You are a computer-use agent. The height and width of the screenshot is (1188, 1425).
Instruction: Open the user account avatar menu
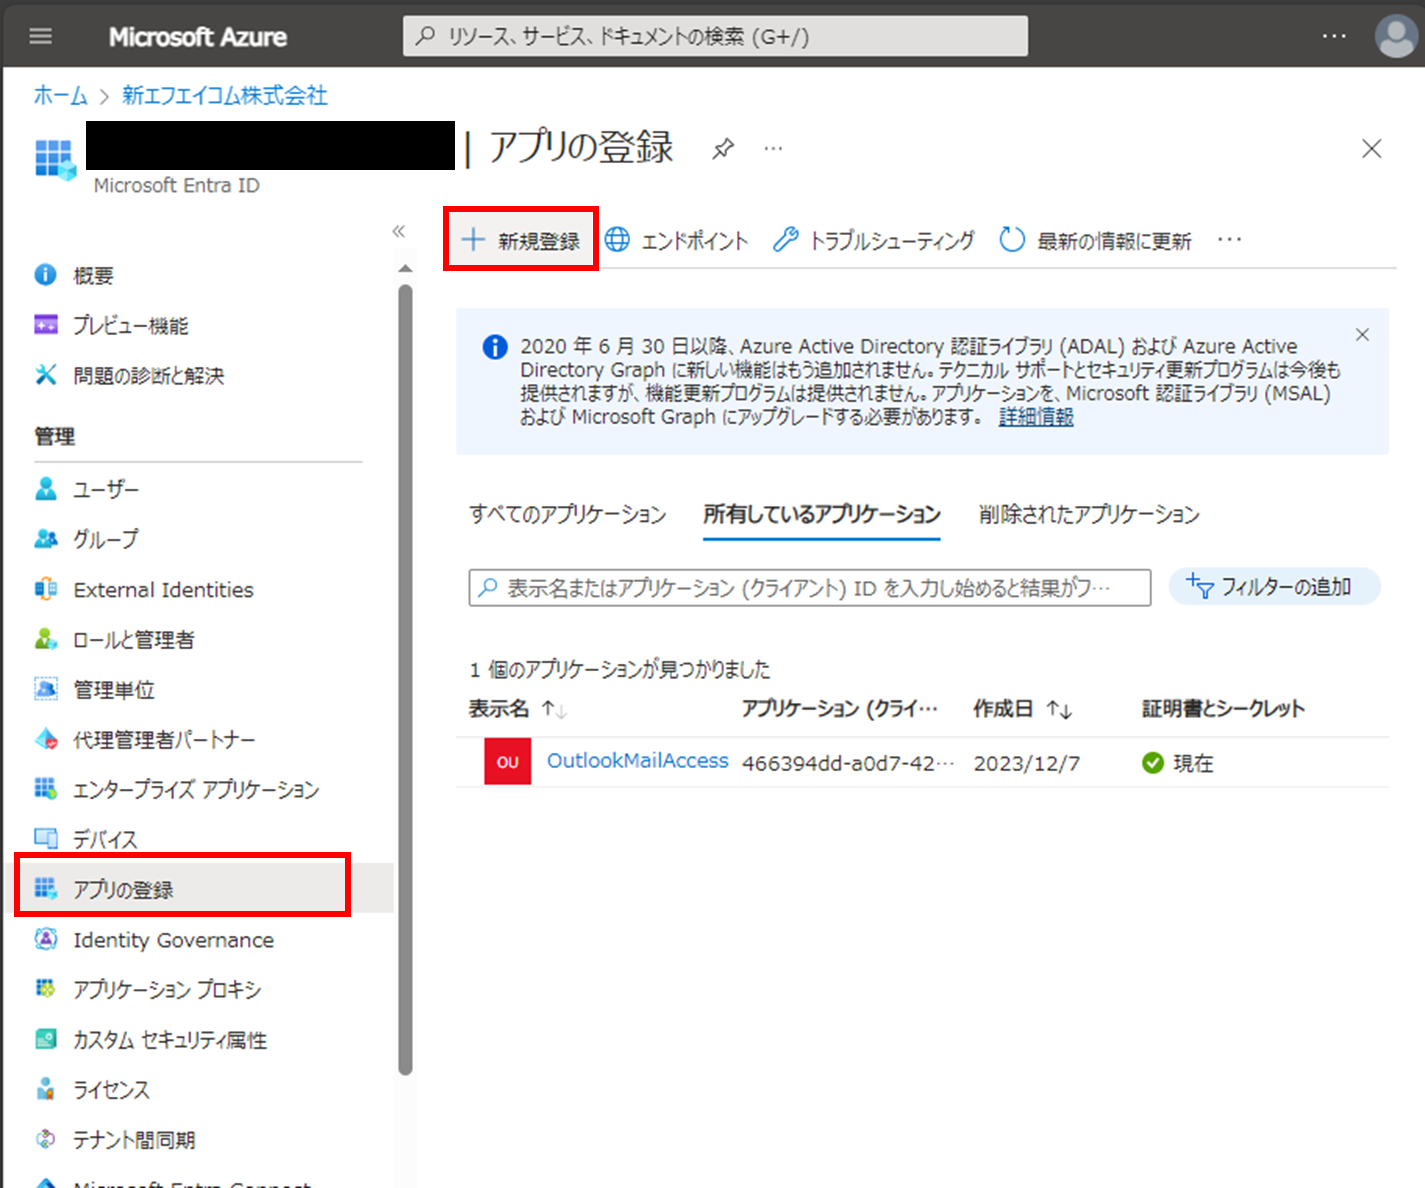click(x=1396, y=37)
